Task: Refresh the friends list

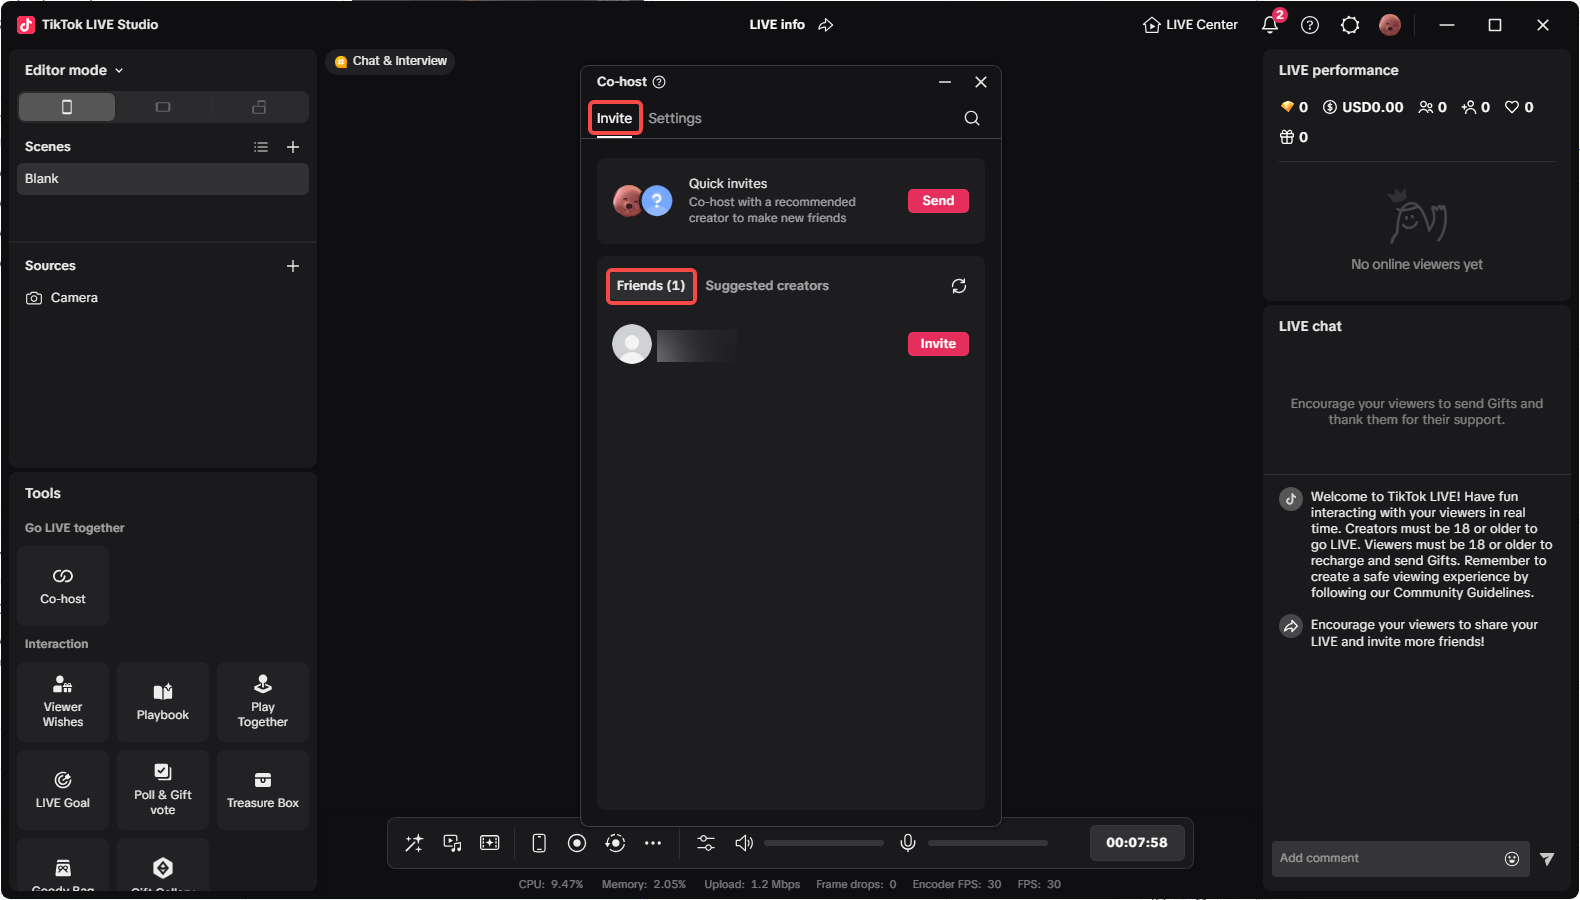Action: [x=959, y=286]
